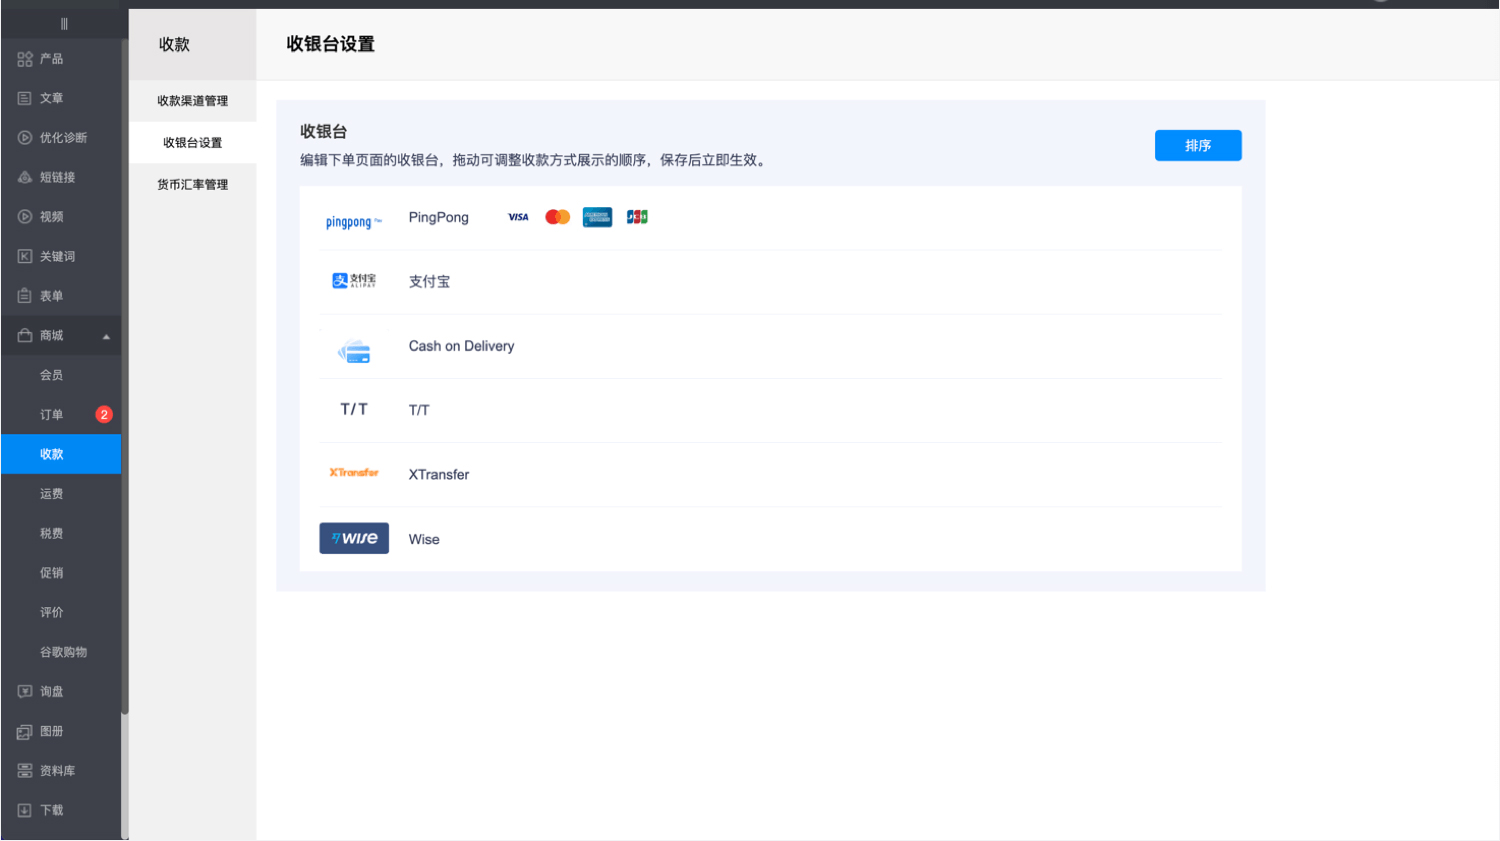1500x841 pixels.
Task: Click the Wise logo icon
Action: (354, 538)
